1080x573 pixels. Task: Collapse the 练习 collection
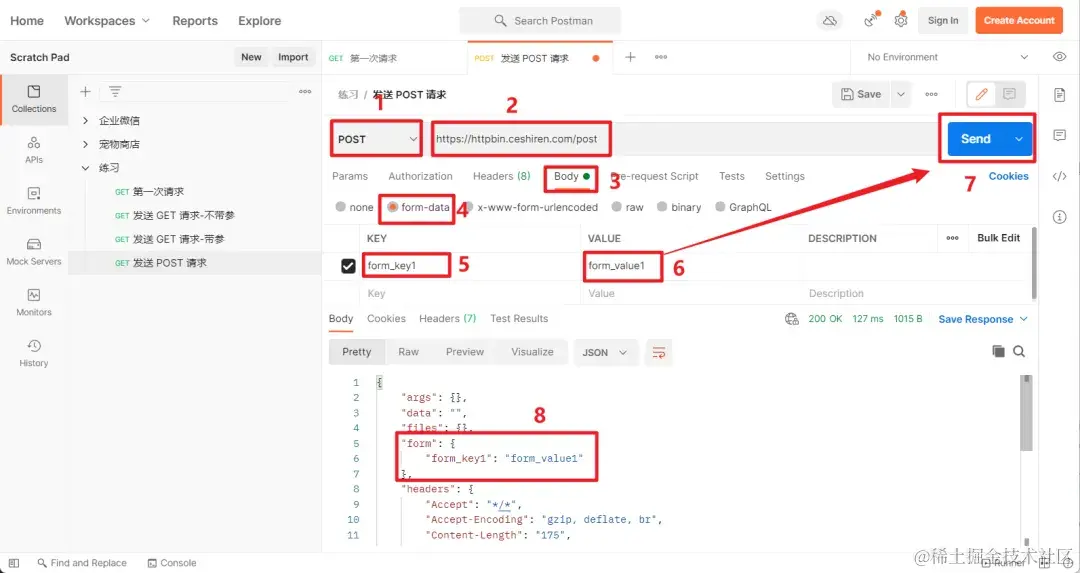85,168
